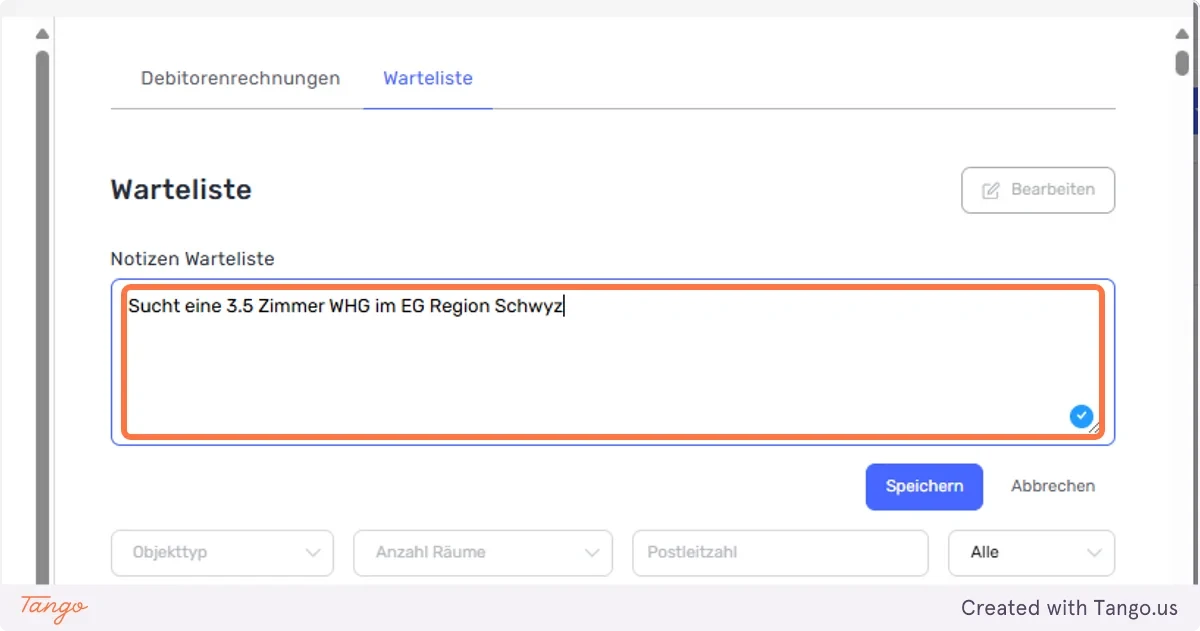Open the Alle filter dropdown

pyautogui.click(x=1031, y=552)
